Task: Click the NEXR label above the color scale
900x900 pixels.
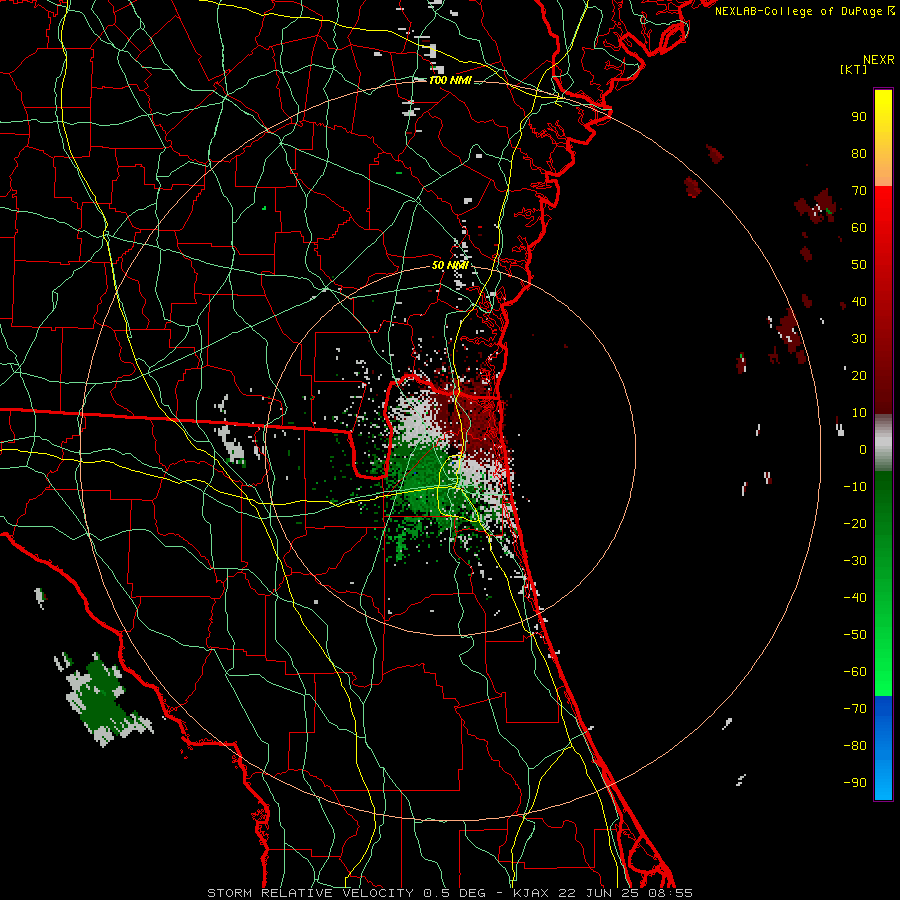Action: tap(879, 60)
